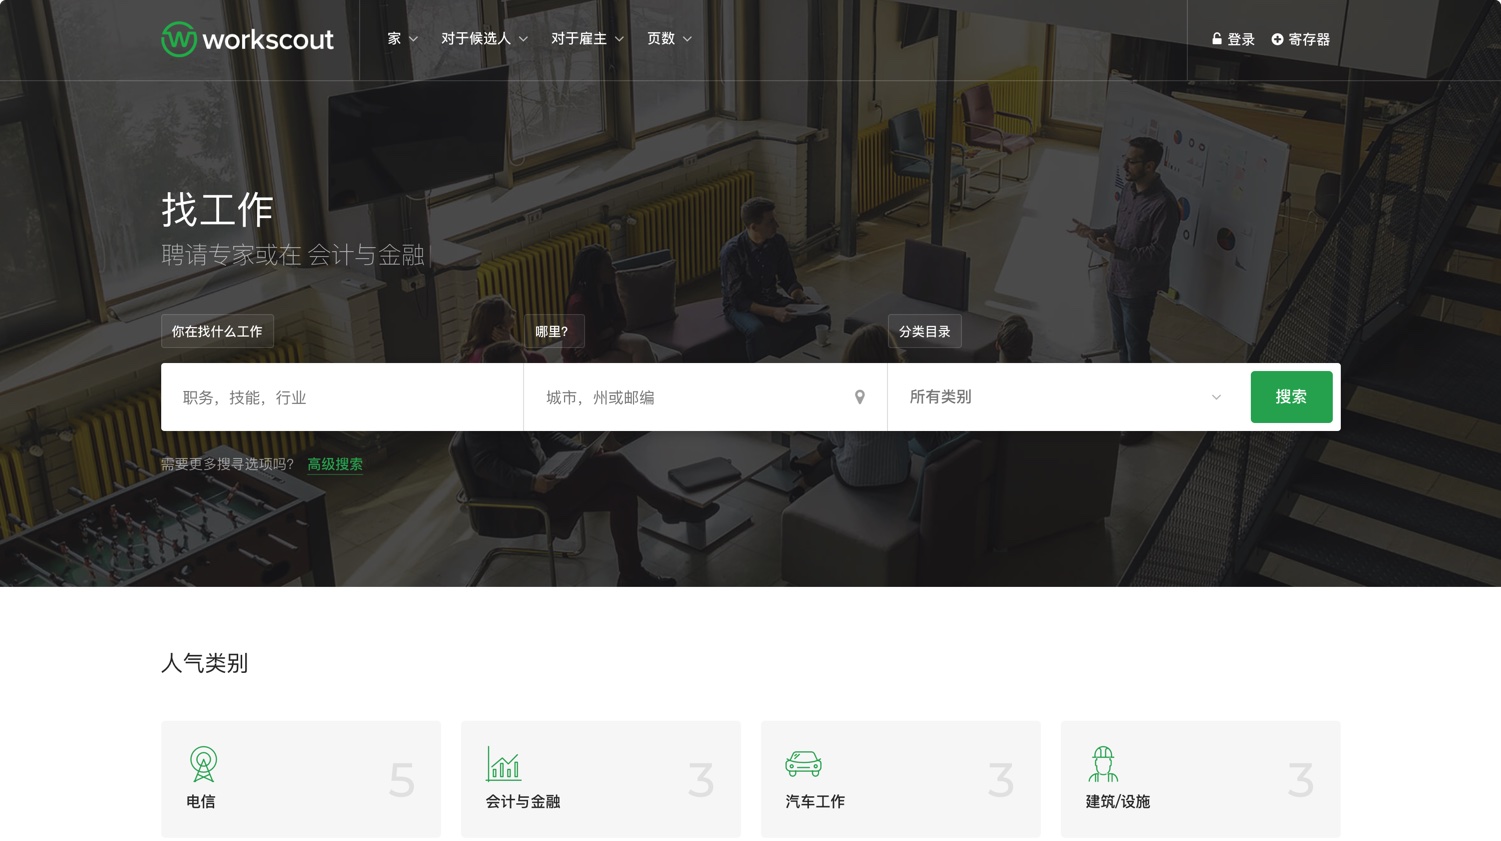
Task: Click chevron next to 对于雇主
Action: pos(619,39)
